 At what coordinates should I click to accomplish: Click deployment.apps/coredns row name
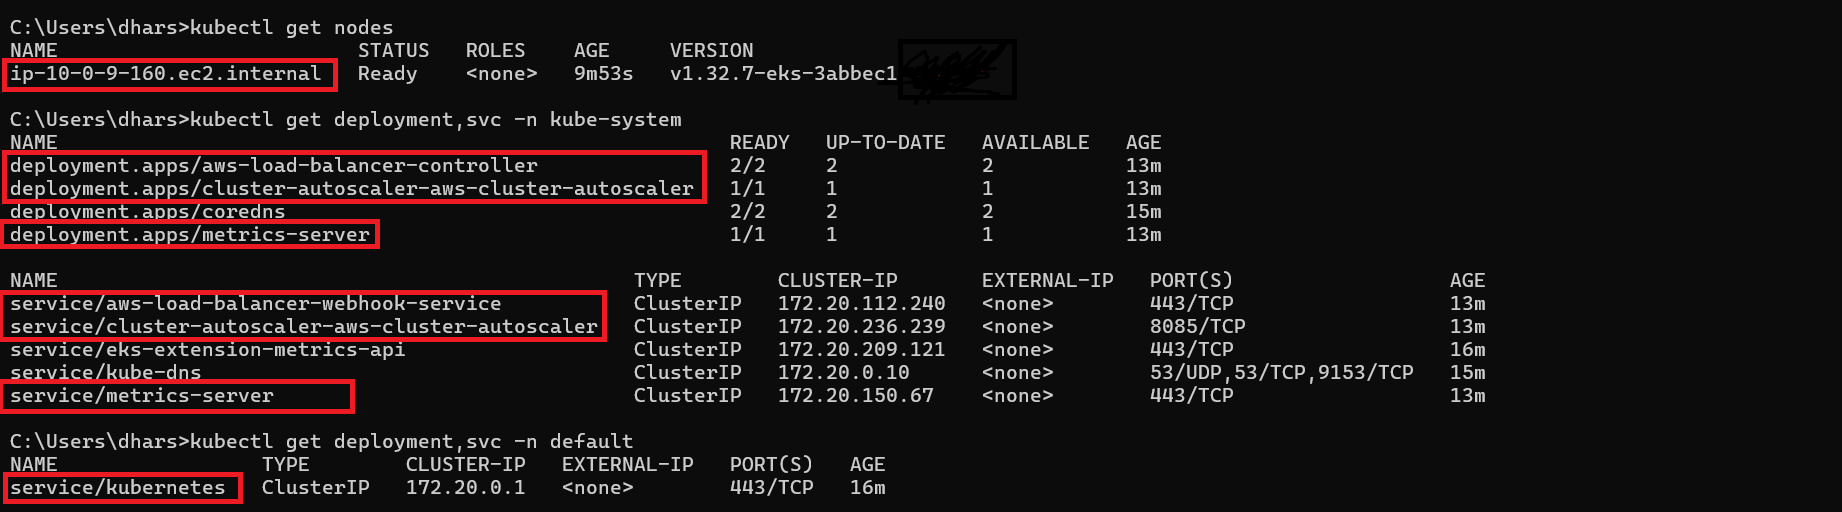(148, 212)
